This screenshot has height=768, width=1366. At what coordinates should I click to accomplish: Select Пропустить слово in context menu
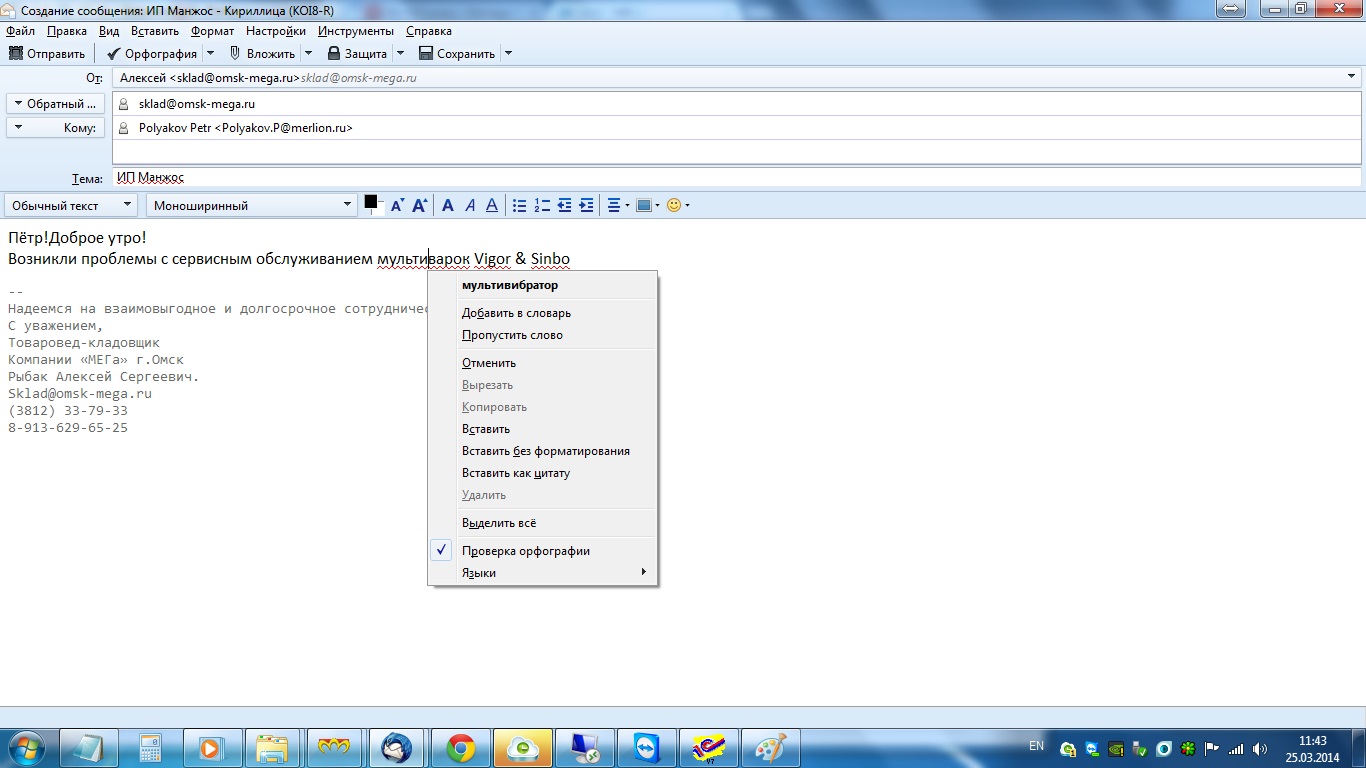(543, 335)
